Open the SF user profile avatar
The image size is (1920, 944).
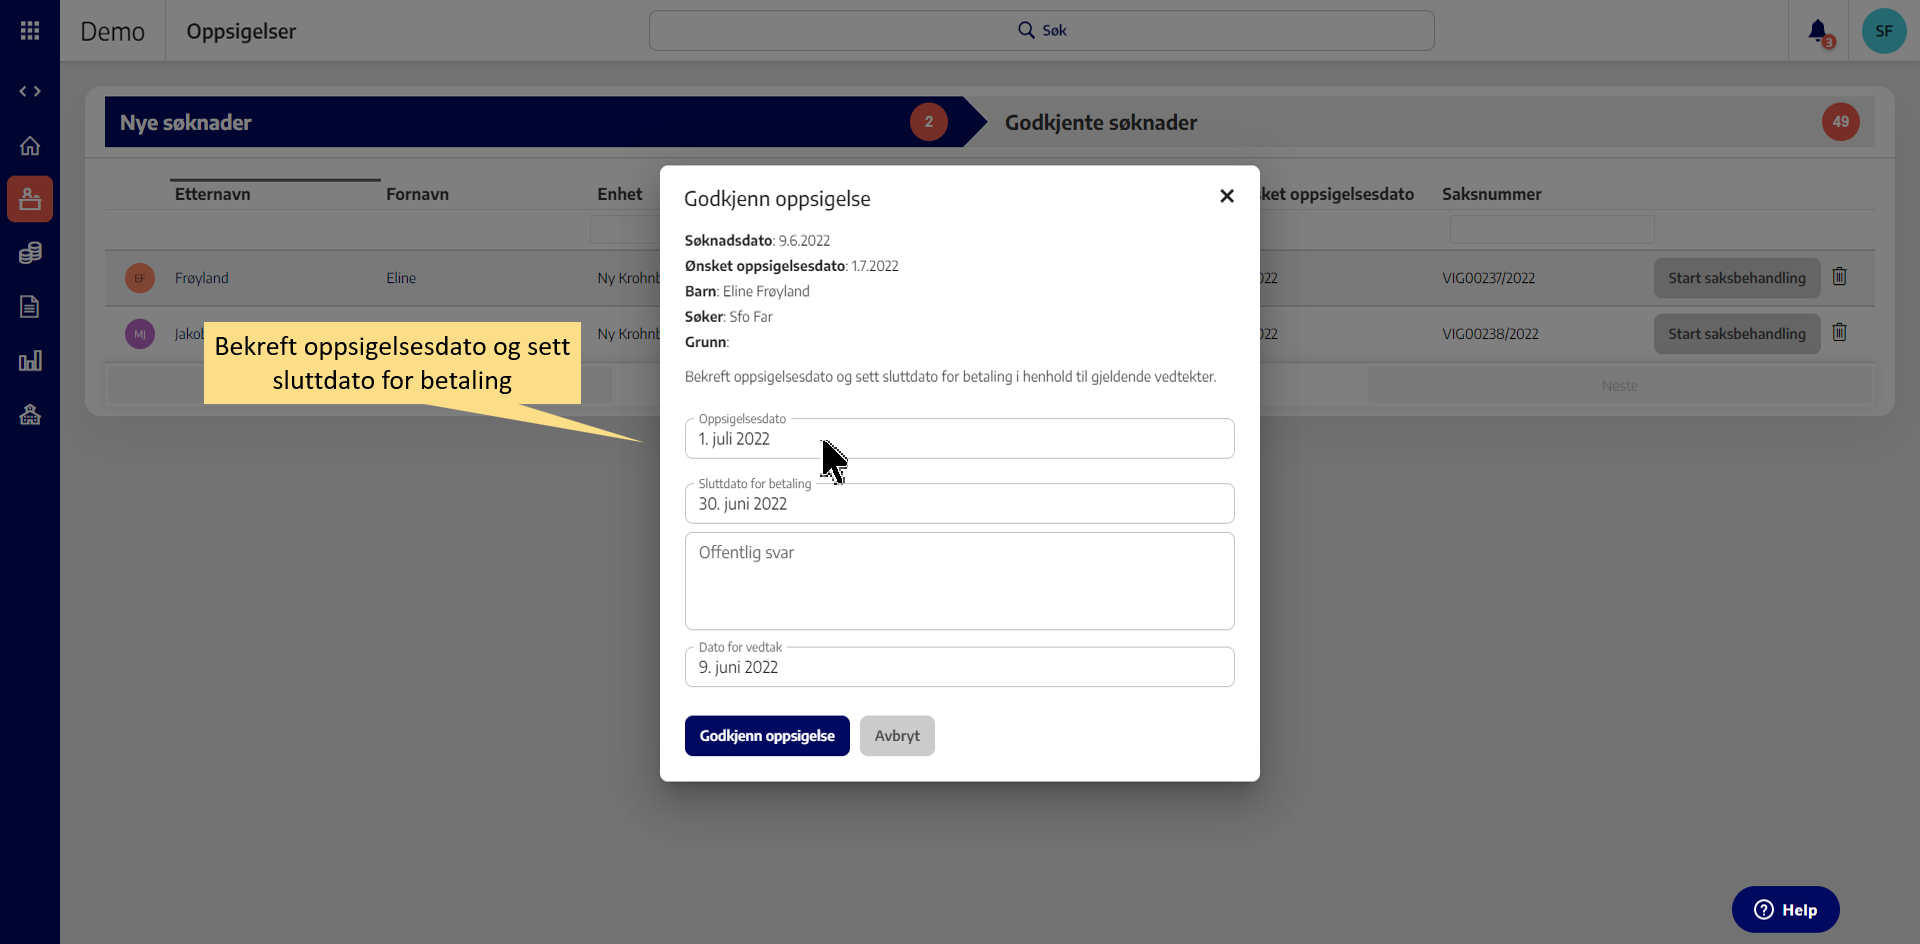click(x=1883, y=31)
